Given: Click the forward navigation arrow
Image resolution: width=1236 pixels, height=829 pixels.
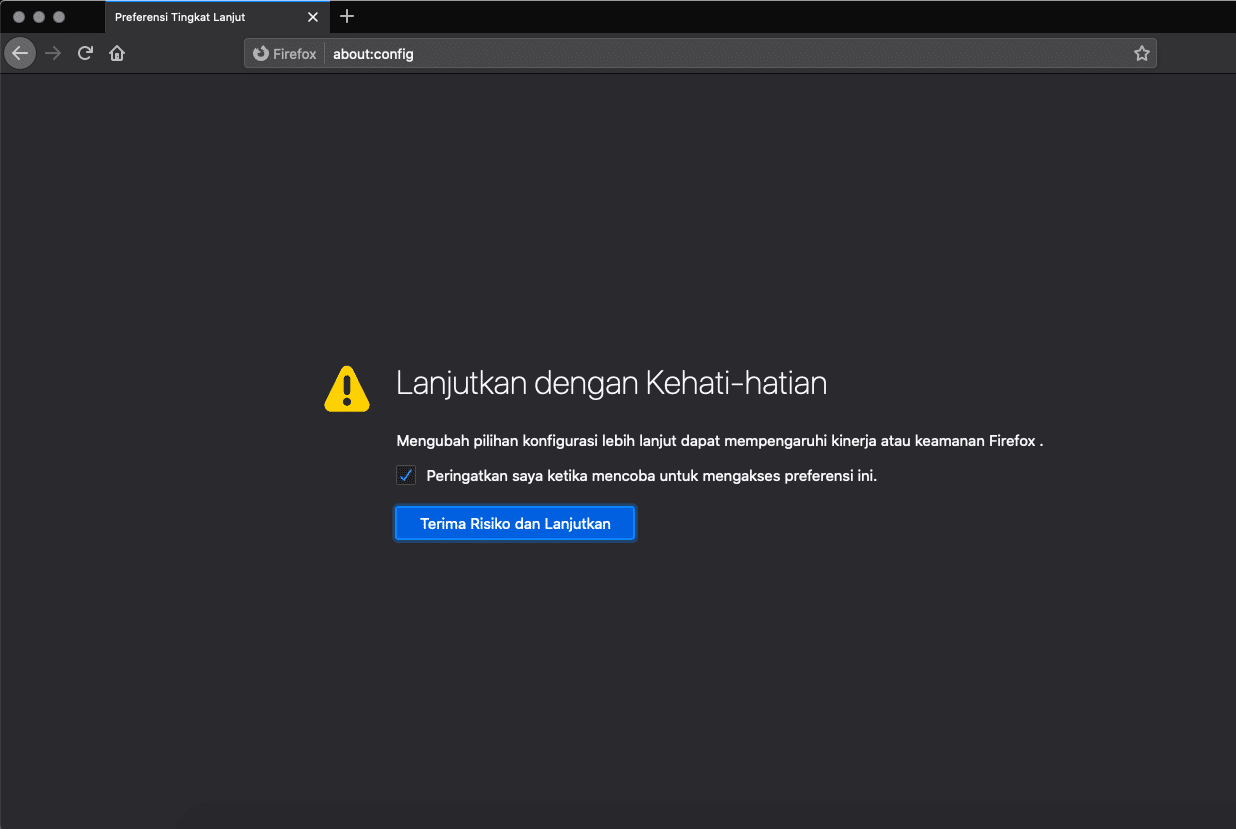Looking at the screenshot, I should 53,53.
